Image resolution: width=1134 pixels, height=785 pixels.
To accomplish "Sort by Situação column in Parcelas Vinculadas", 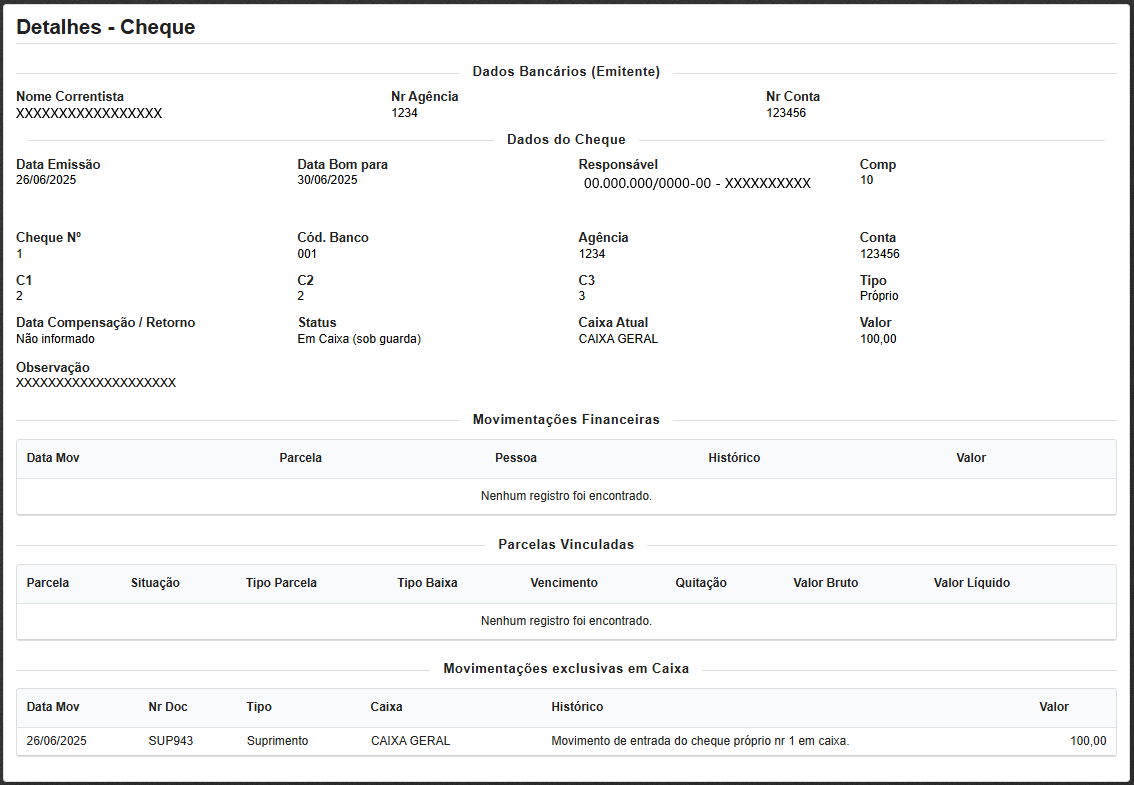I will tap(155, 583).
